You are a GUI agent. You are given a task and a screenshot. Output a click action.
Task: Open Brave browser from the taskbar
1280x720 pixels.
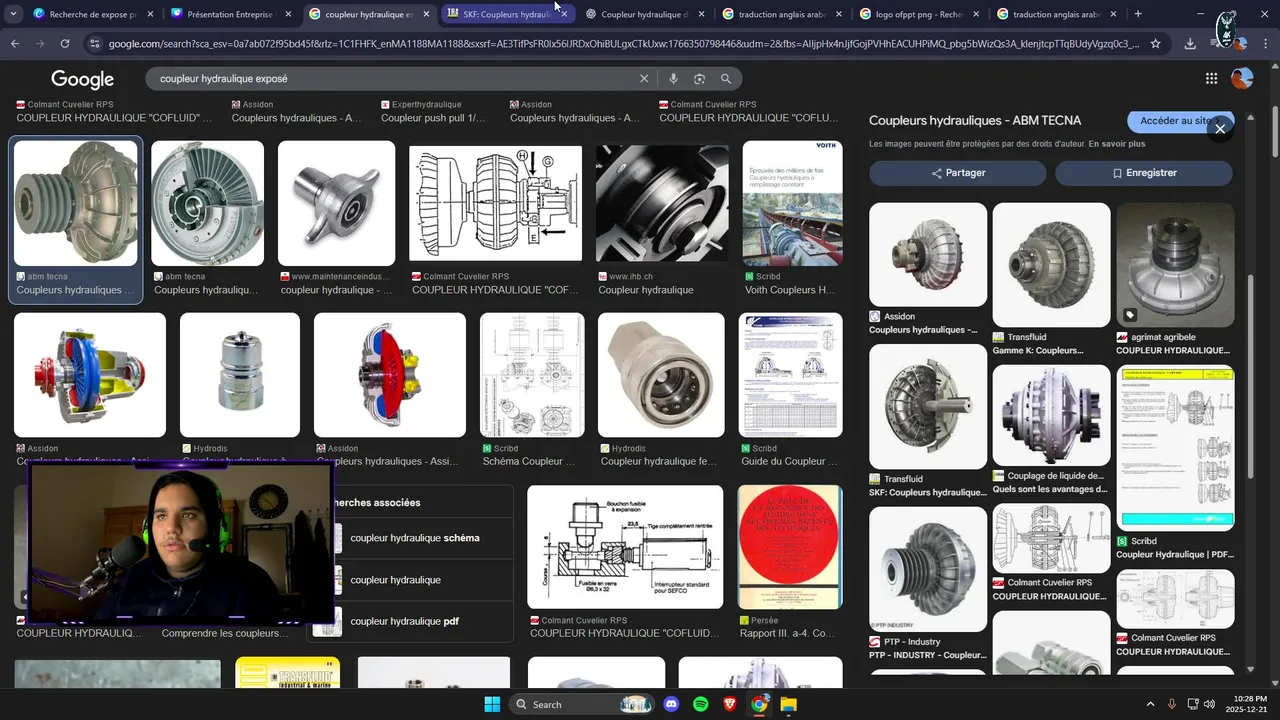730,704
